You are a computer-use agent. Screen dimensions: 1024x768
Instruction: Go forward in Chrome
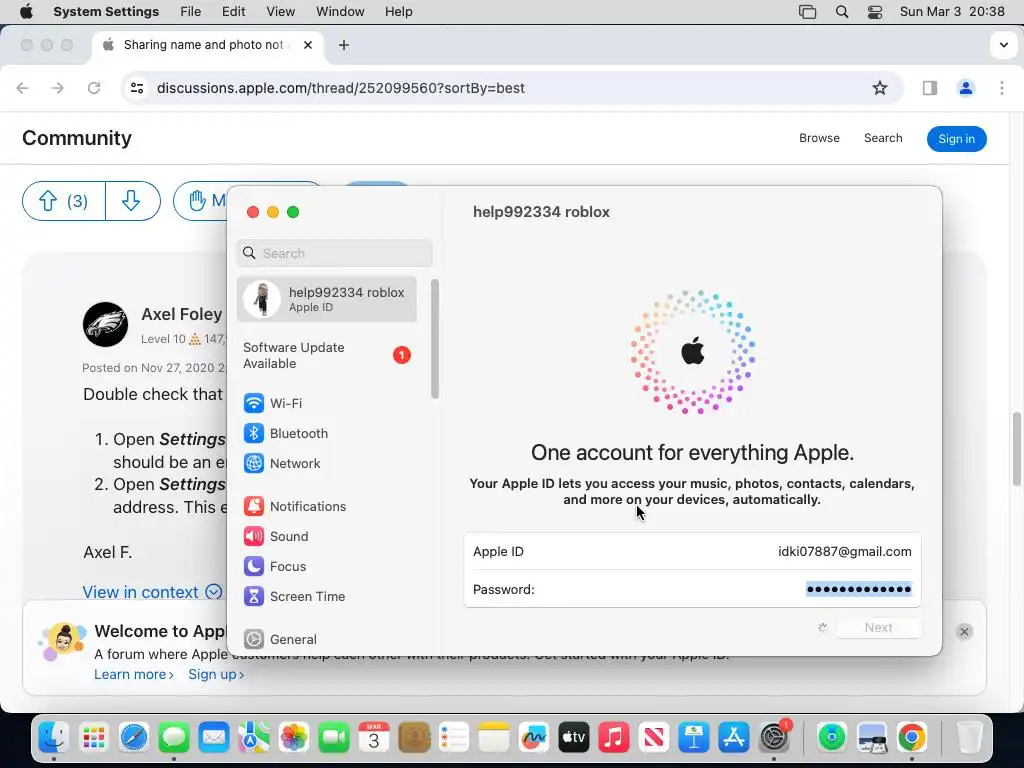click(x=58, y=88)
